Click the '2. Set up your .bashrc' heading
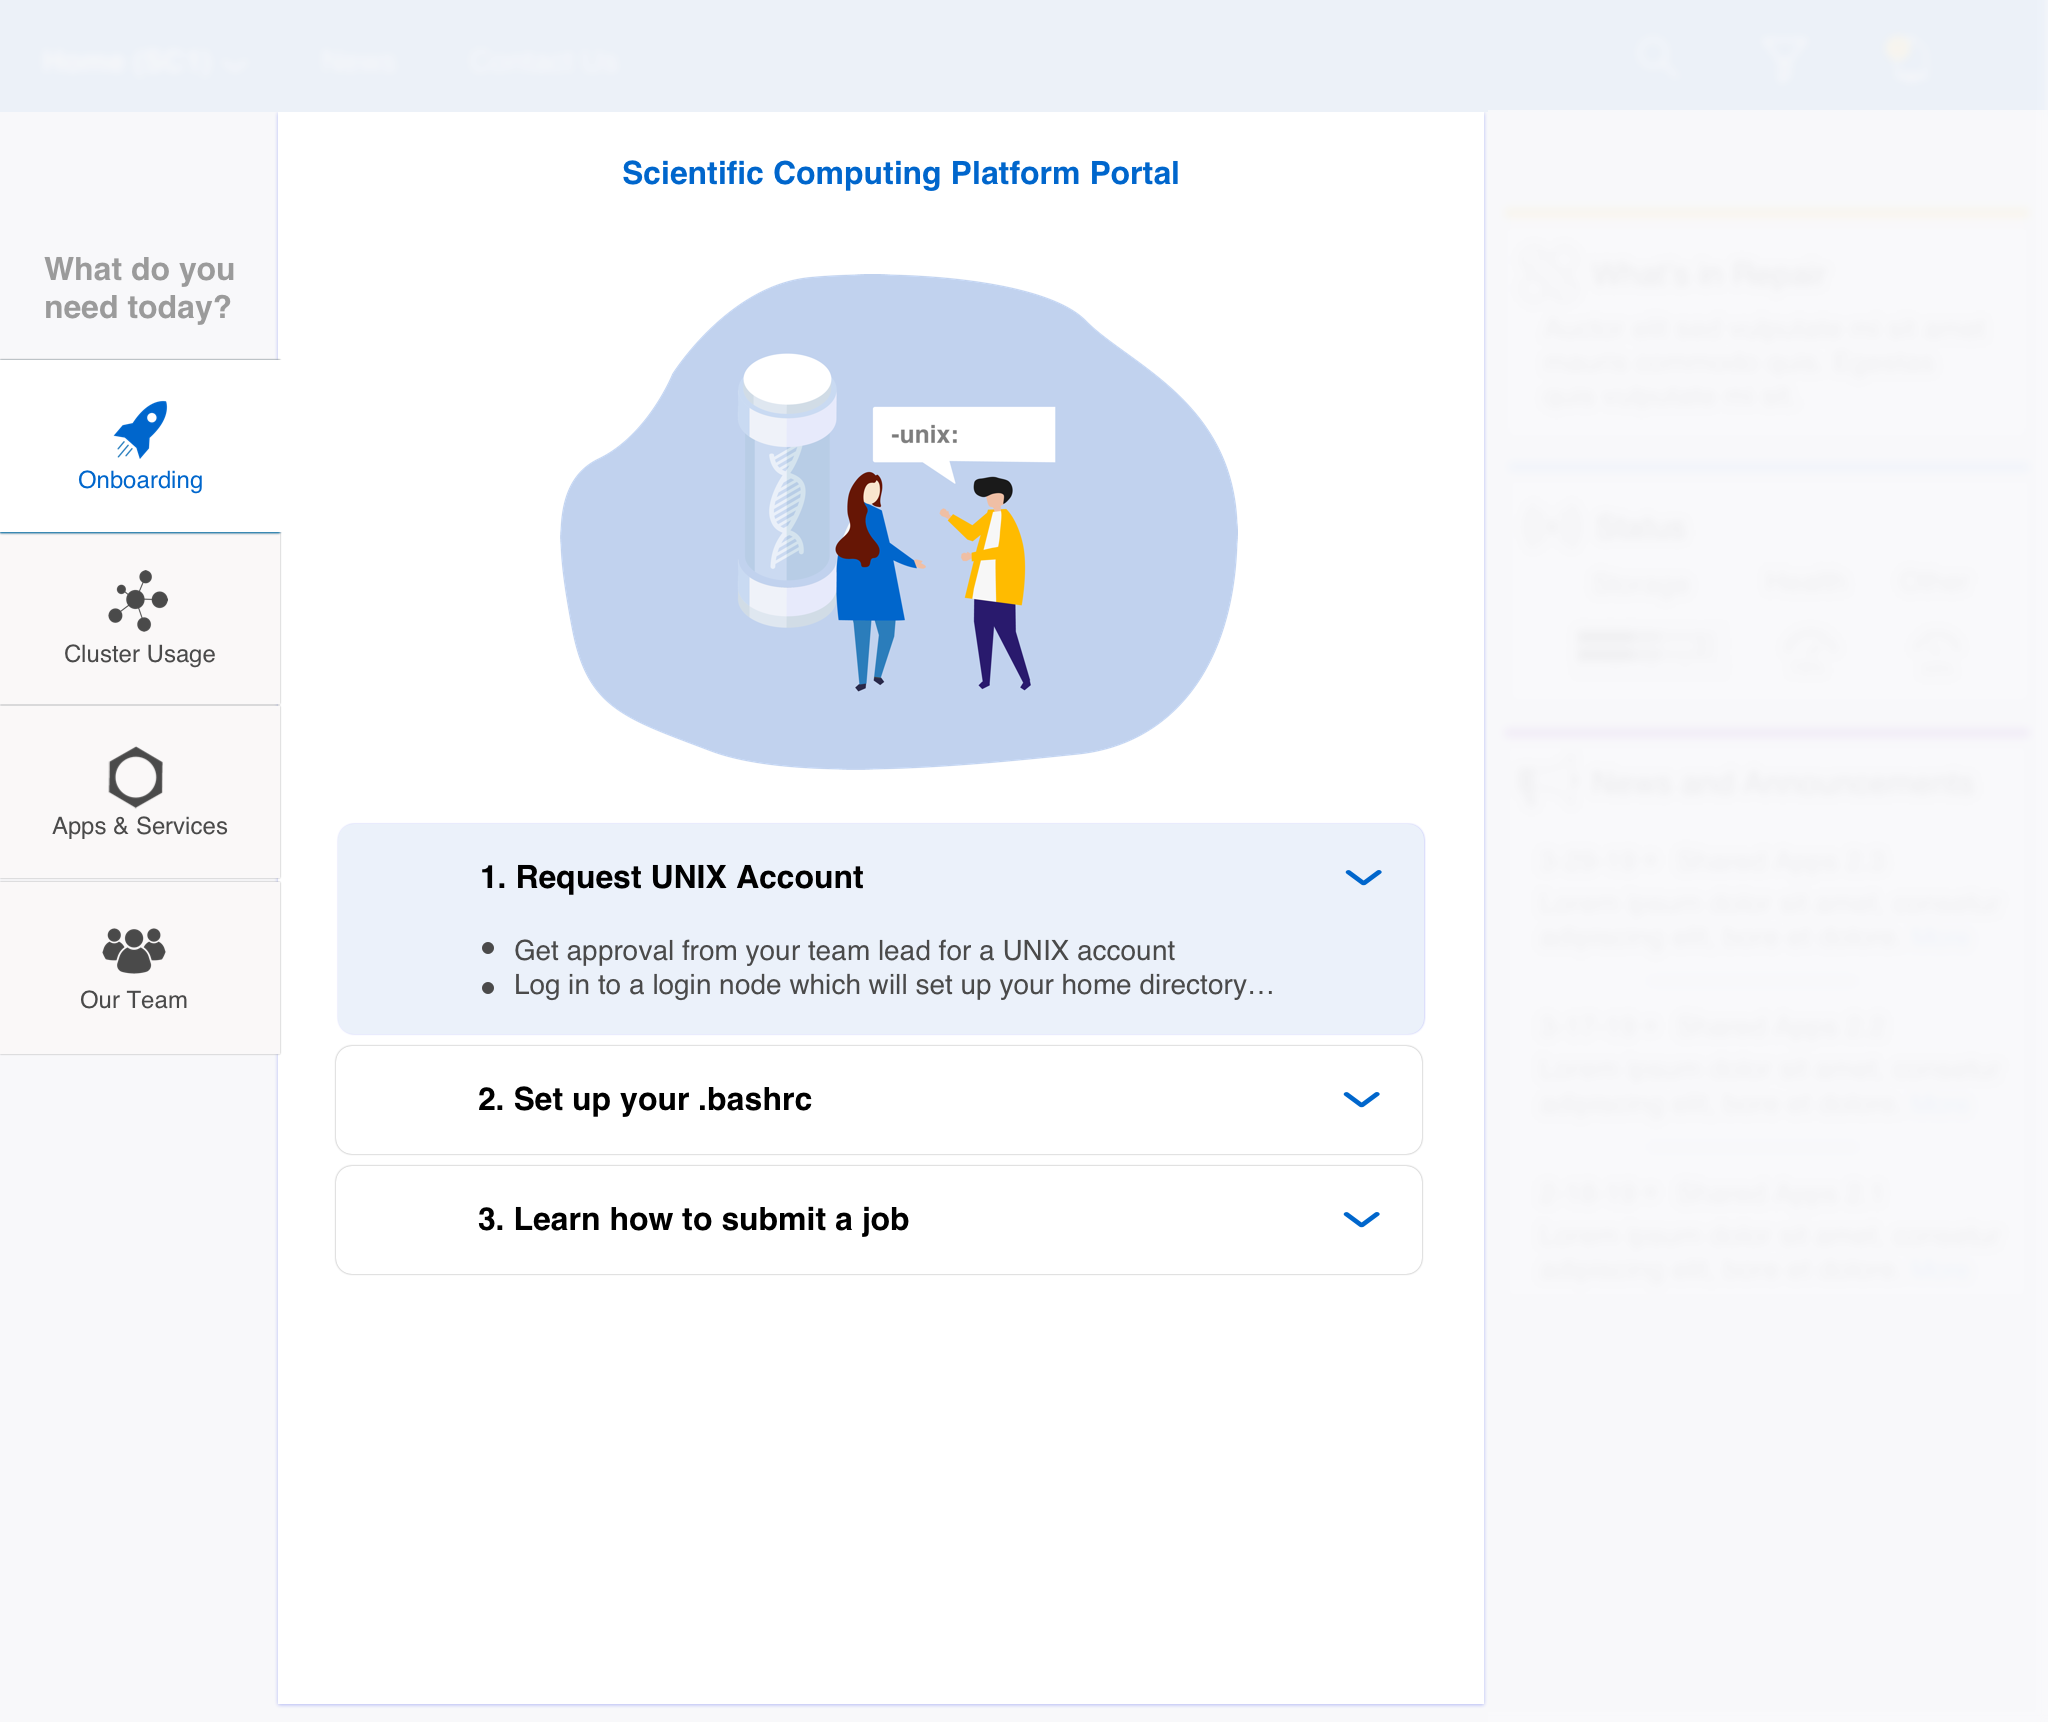 coord(644,1099)
